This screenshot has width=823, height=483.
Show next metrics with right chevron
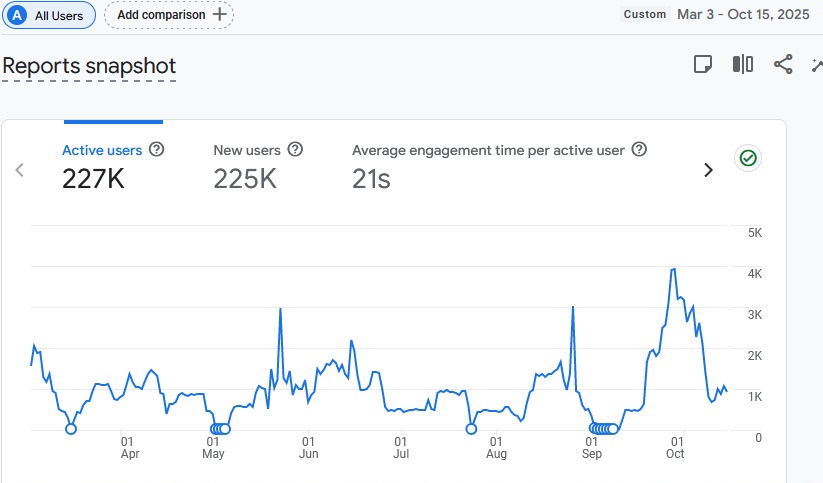pos(708,170)
